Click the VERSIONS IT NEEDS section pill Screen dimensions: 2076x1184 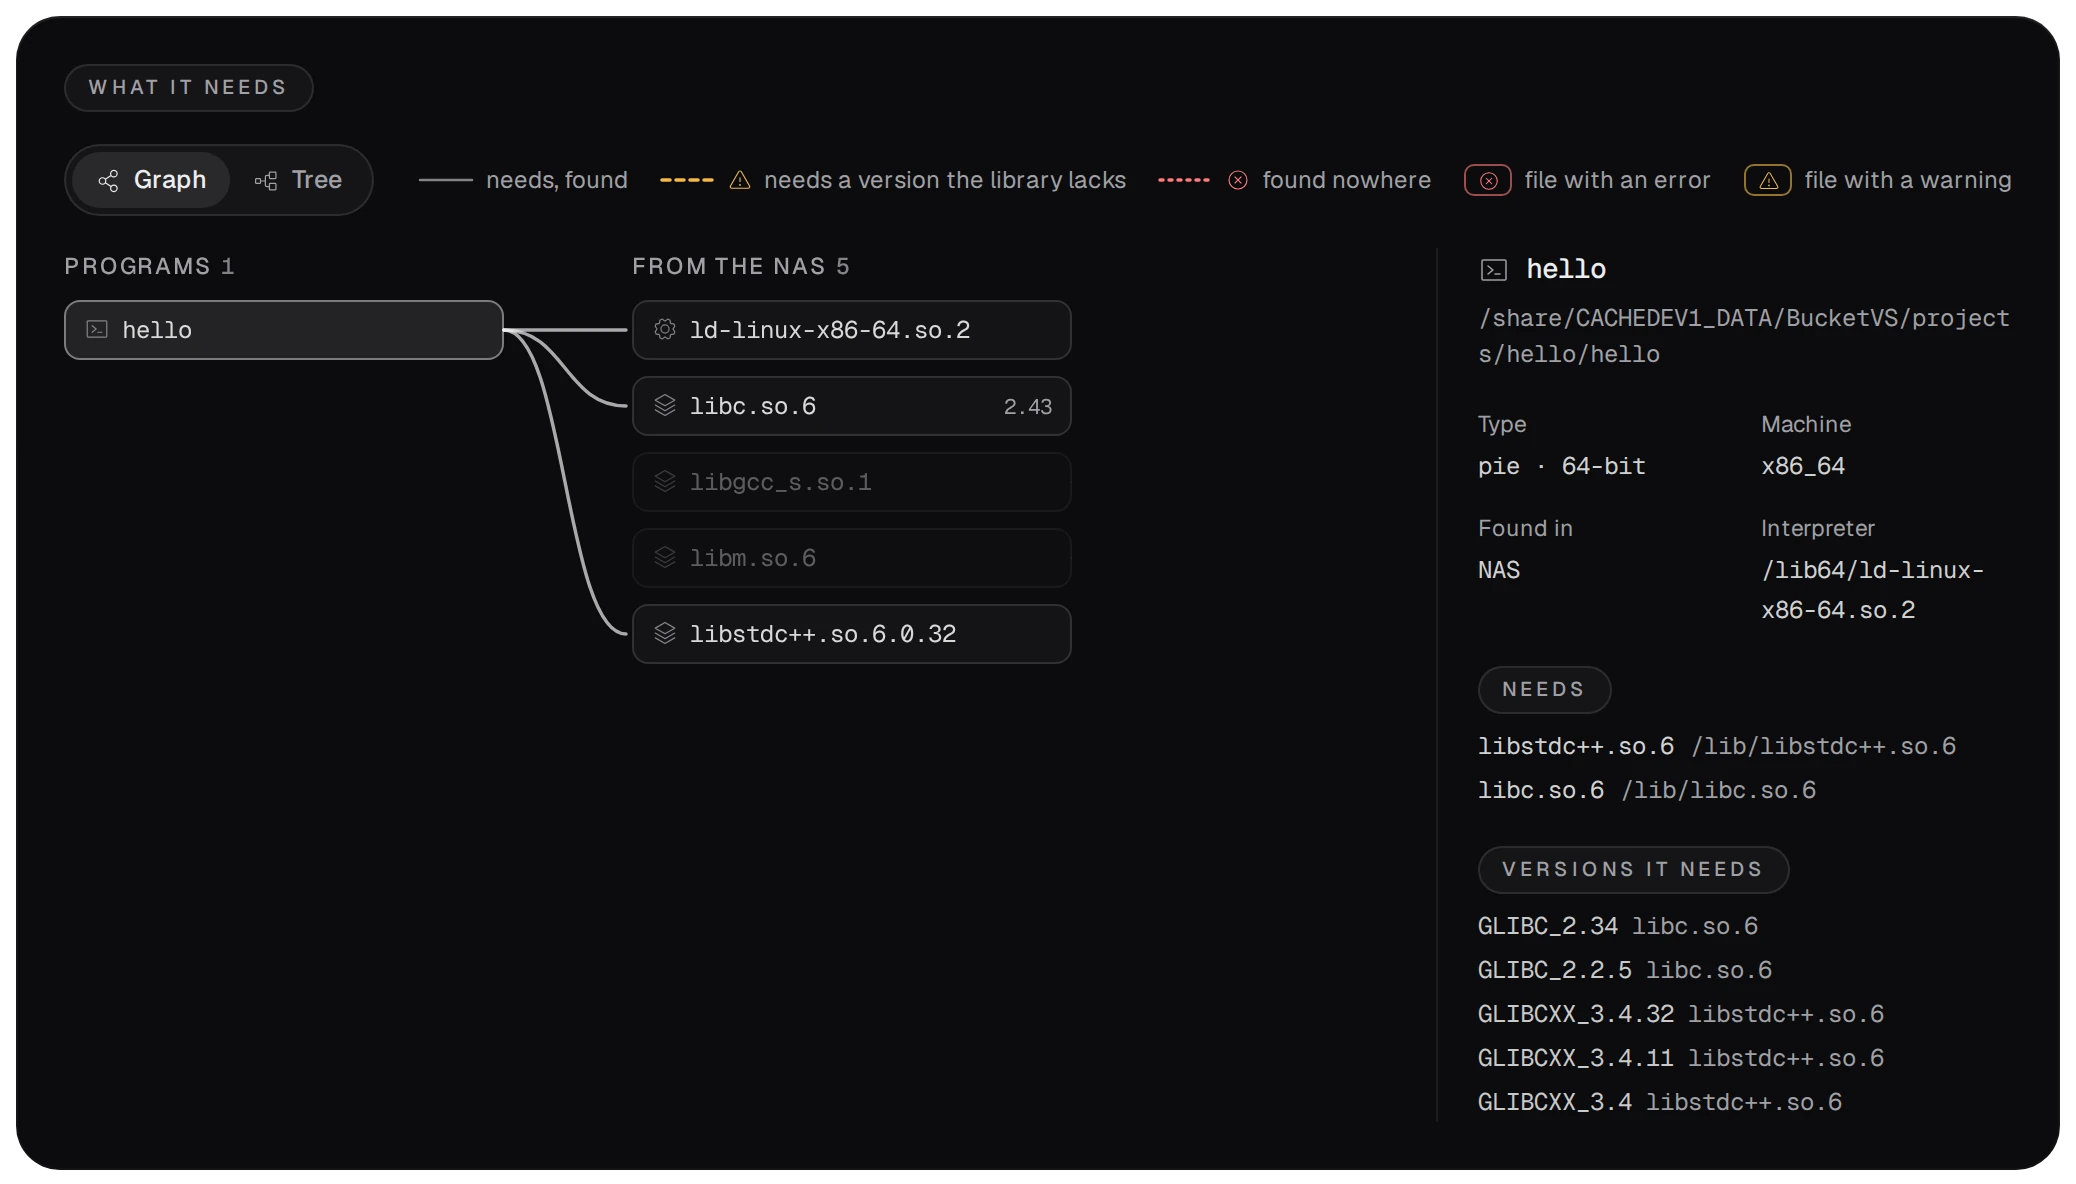click(x=1633, y=870)
